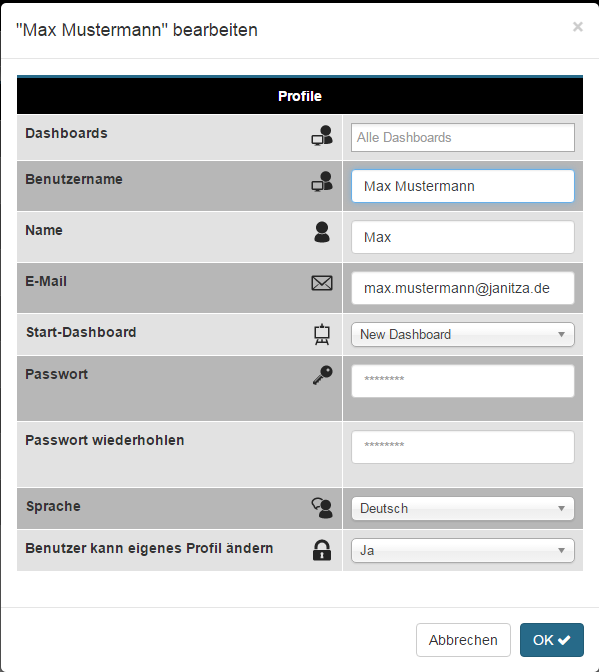The height and width of the screenshot is (672, 599).
Task: Click into the Passwort field
Action: [x=463, y=381]
